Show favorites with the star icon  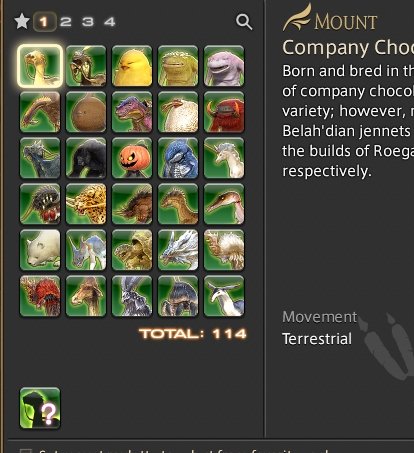[x=22, y=22]
